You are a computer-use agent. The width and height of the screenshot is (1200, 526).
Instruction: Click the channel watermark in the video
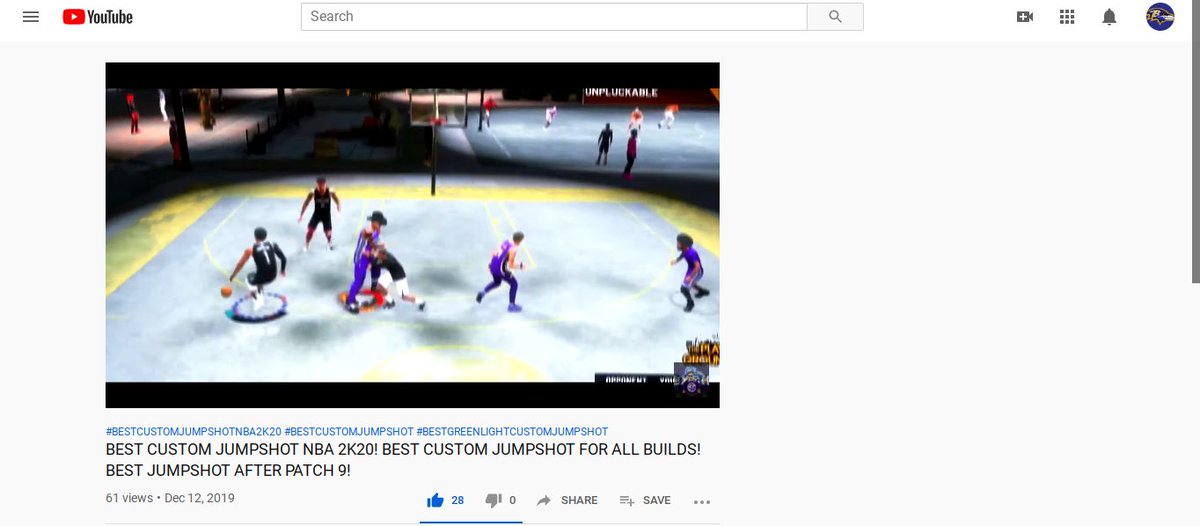tap(691, 379)
